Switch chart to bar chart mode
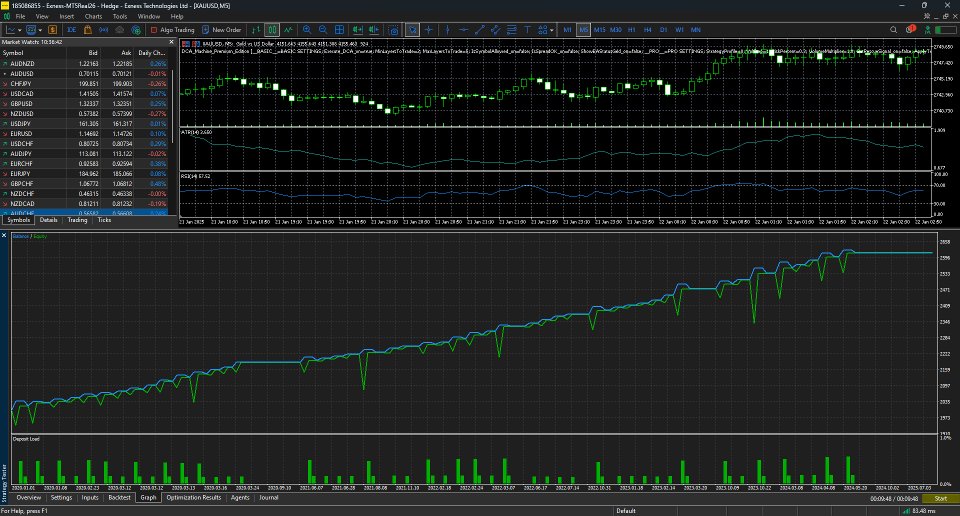This screenshot has height=516, width=960. click(256, 29)
